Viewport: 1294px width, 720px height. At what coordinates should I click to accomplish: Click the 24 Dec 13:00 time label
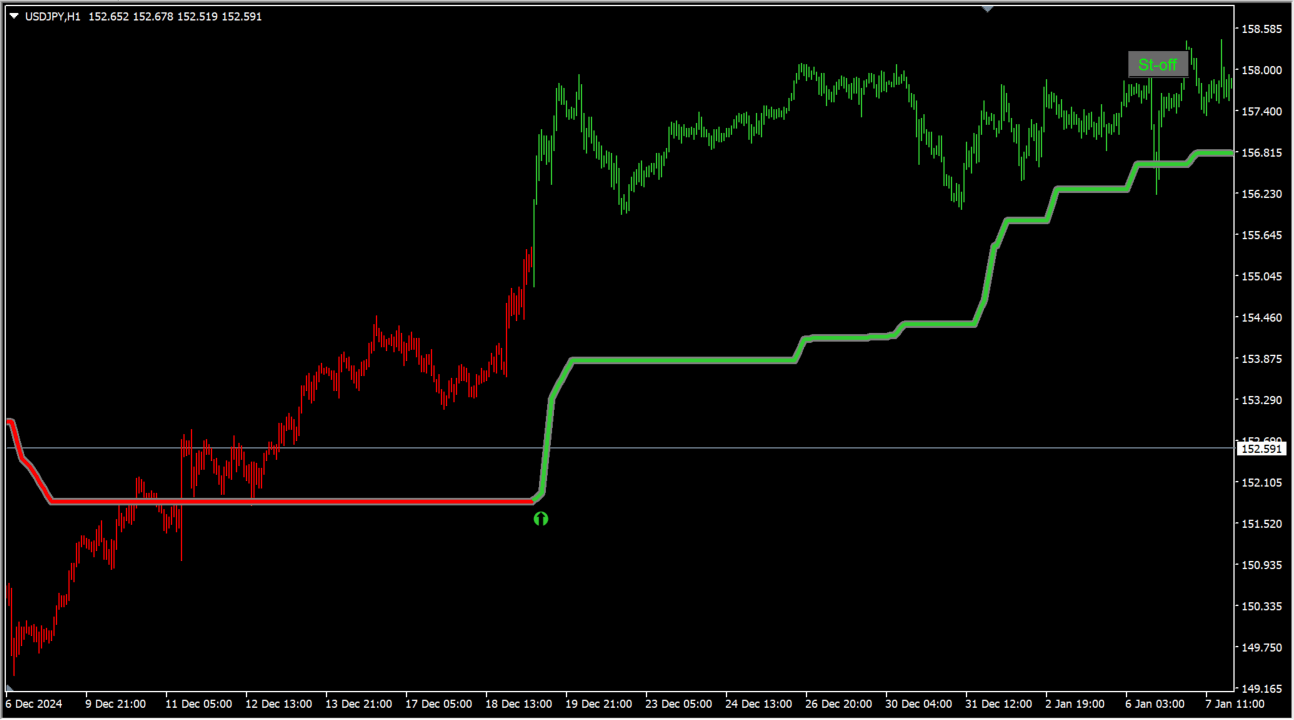(758, 704)
